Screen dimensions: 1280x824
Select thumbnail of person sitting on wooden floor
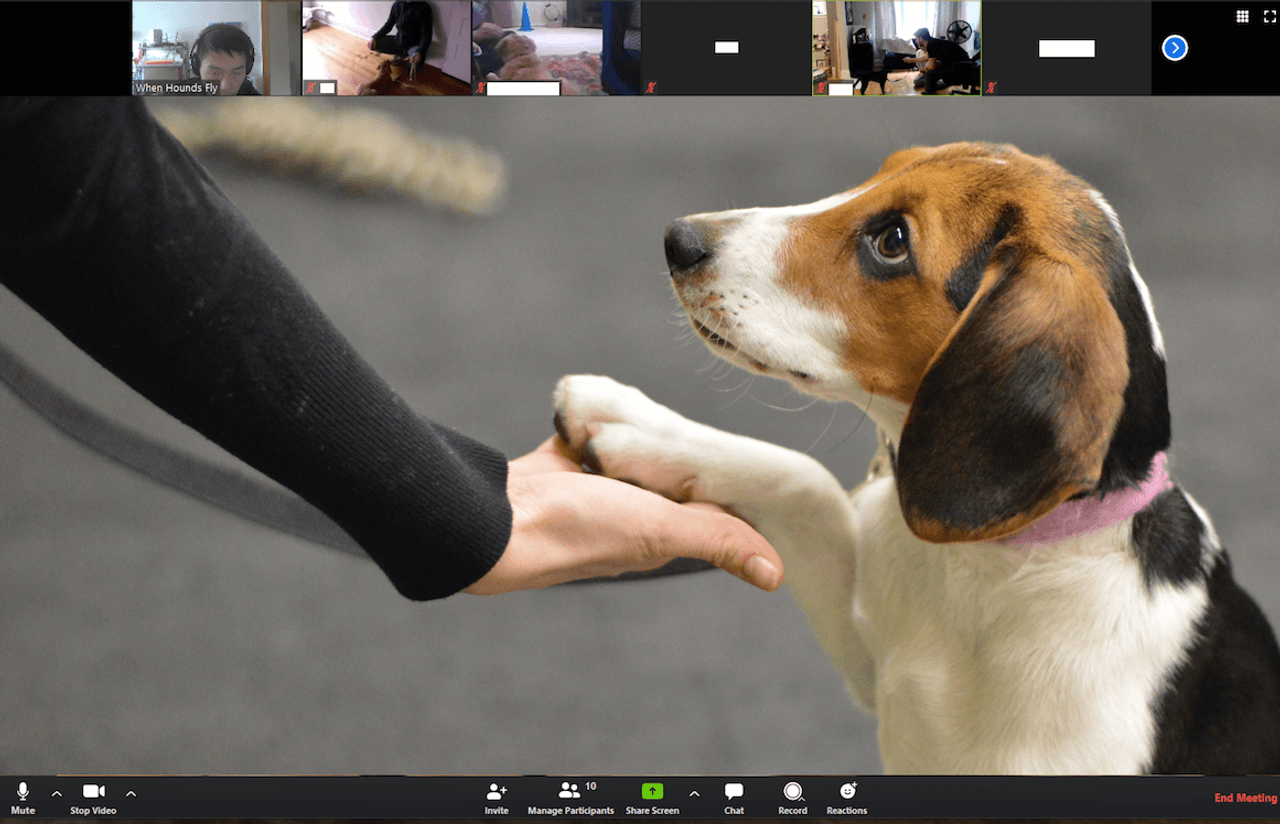(x=387, y=48)
